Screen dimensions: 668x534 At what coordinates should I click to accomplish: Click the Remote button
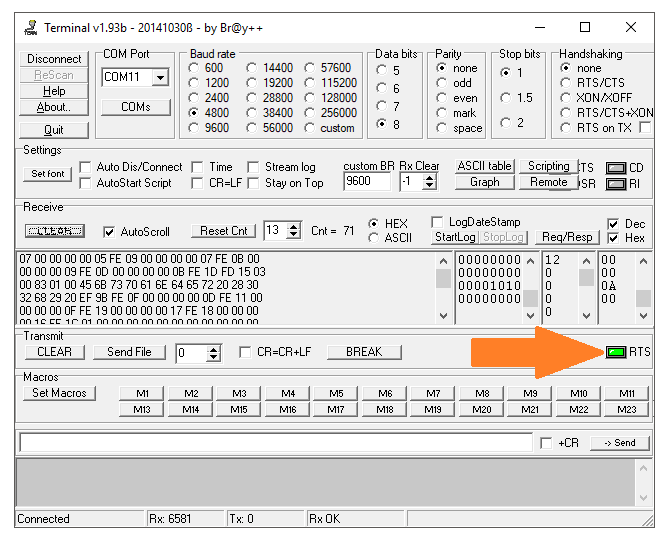click(x=548, y=182)
